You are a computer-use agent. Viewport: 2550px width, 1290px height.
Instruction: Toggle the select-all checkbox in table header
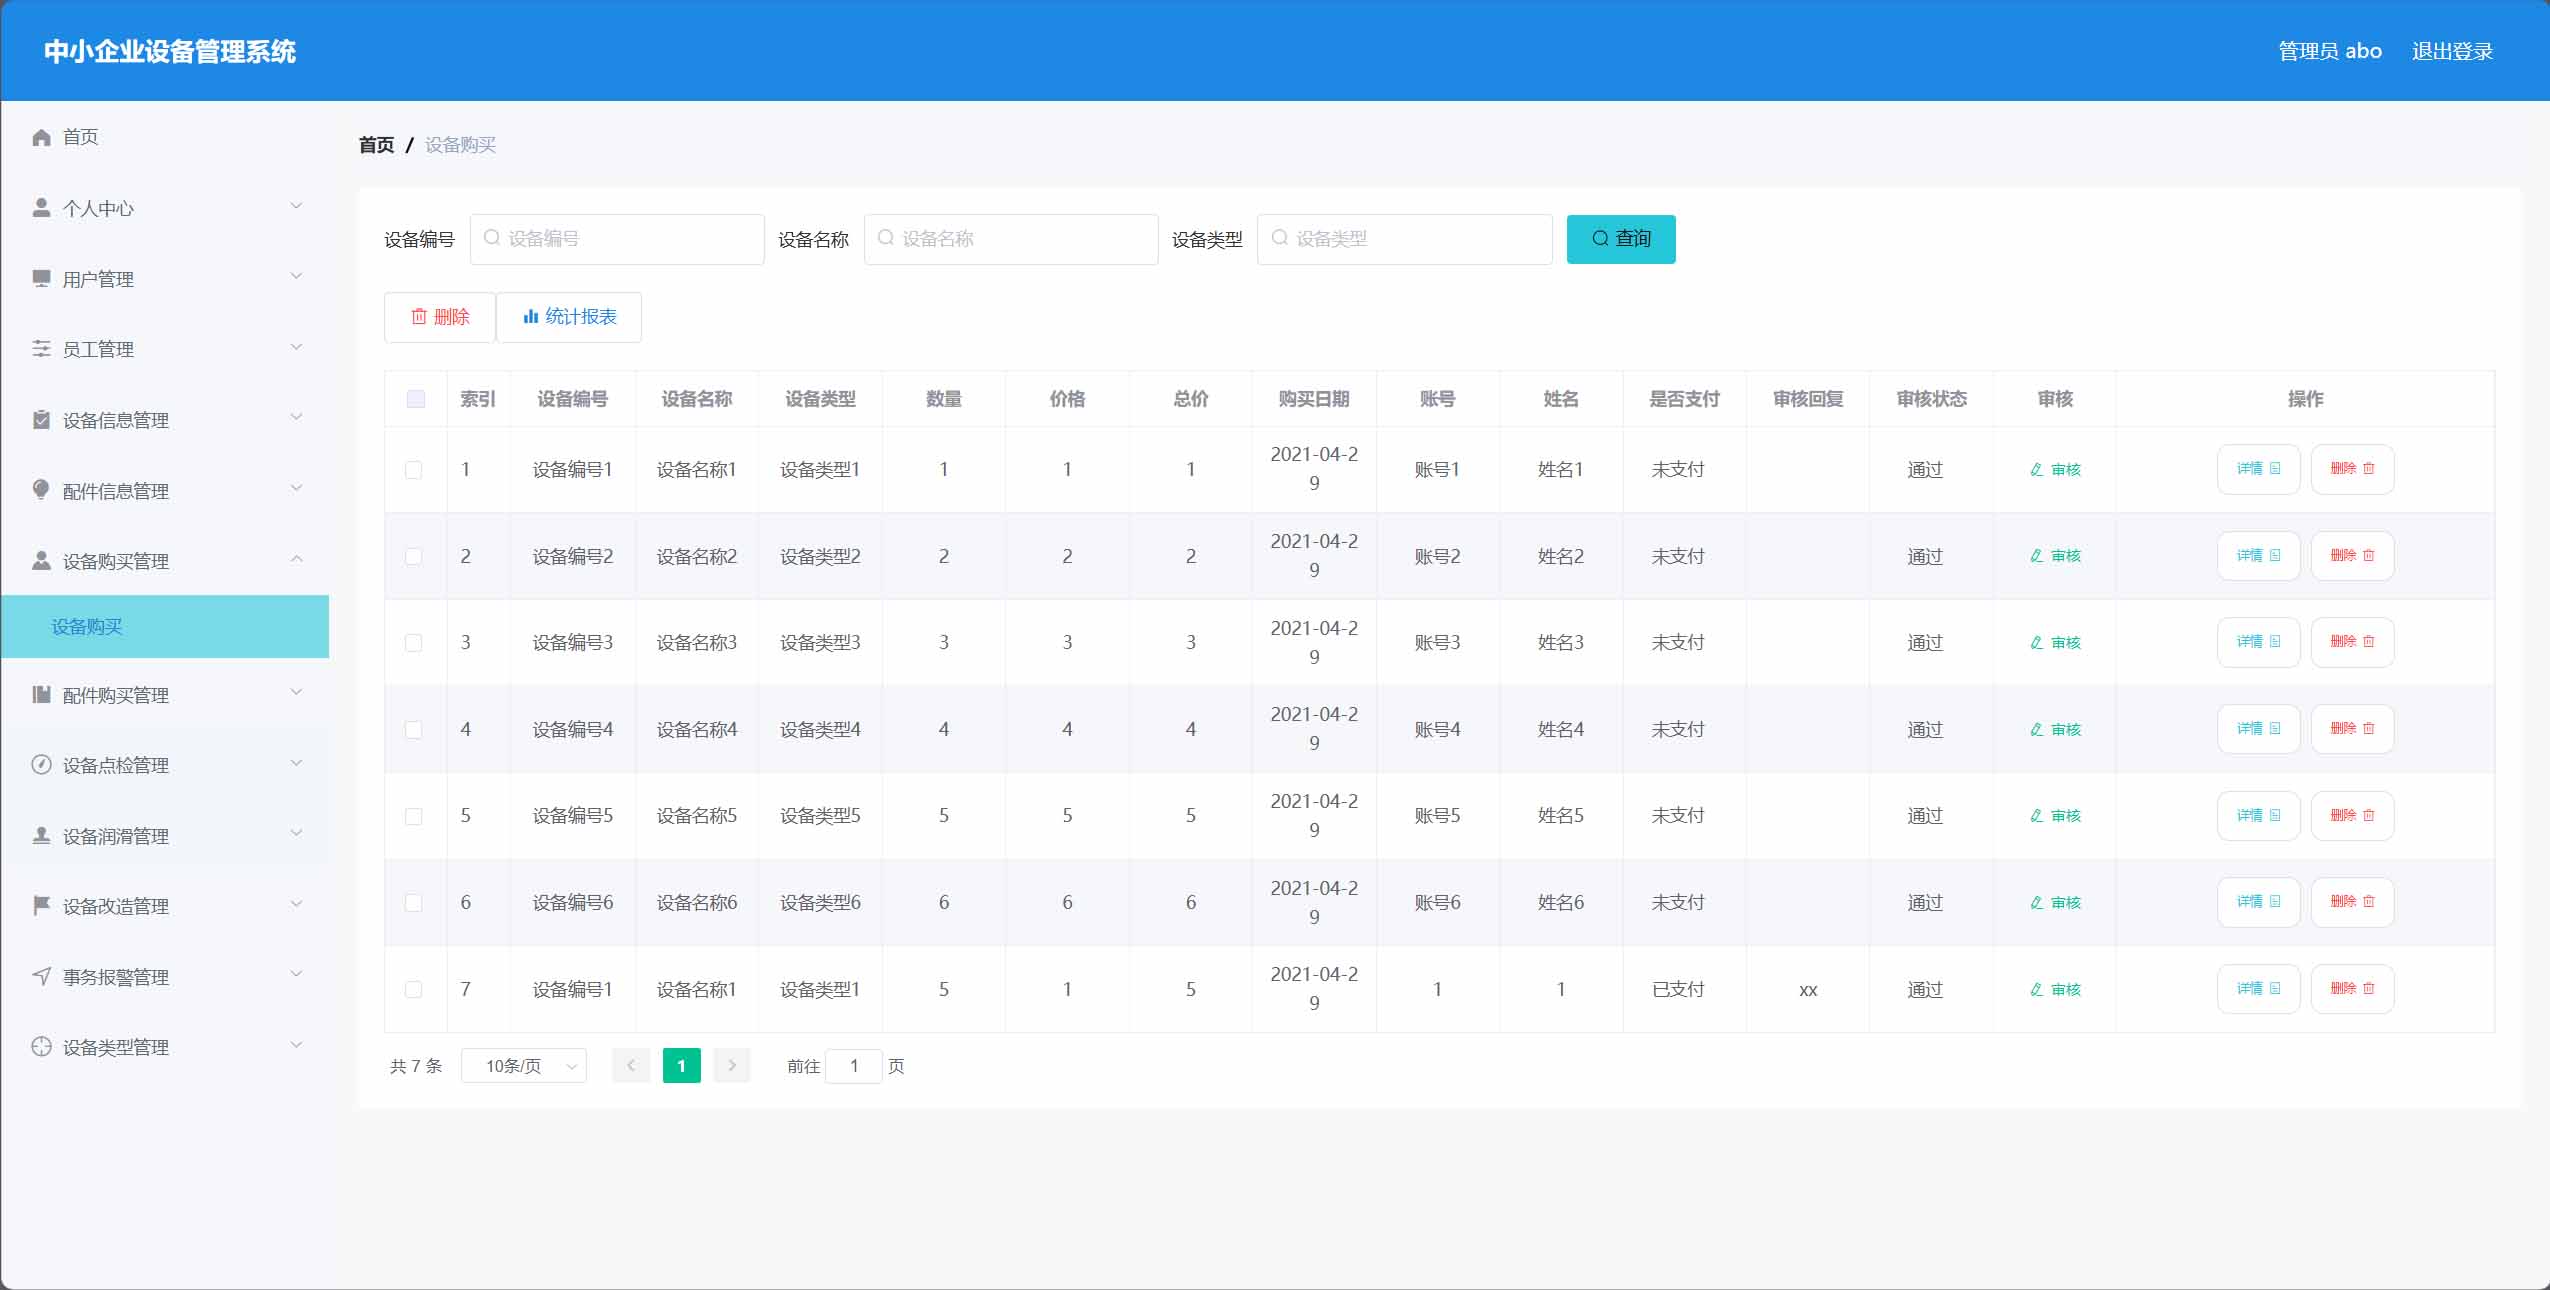coord(416,399)
